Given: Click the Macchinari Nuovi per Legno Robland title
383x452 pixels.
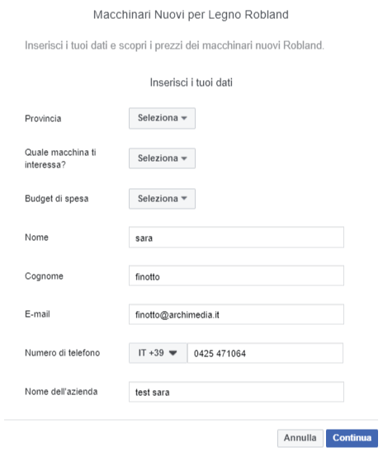Looking at the screenshot, I should (x=191, y=15).
